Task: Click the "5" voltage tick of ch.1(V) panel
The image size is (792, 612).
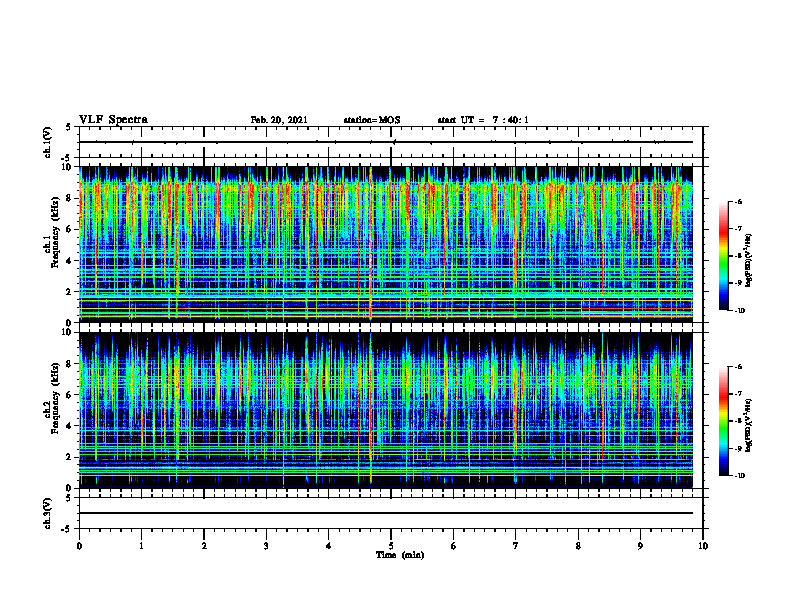Action: point(69,127)
